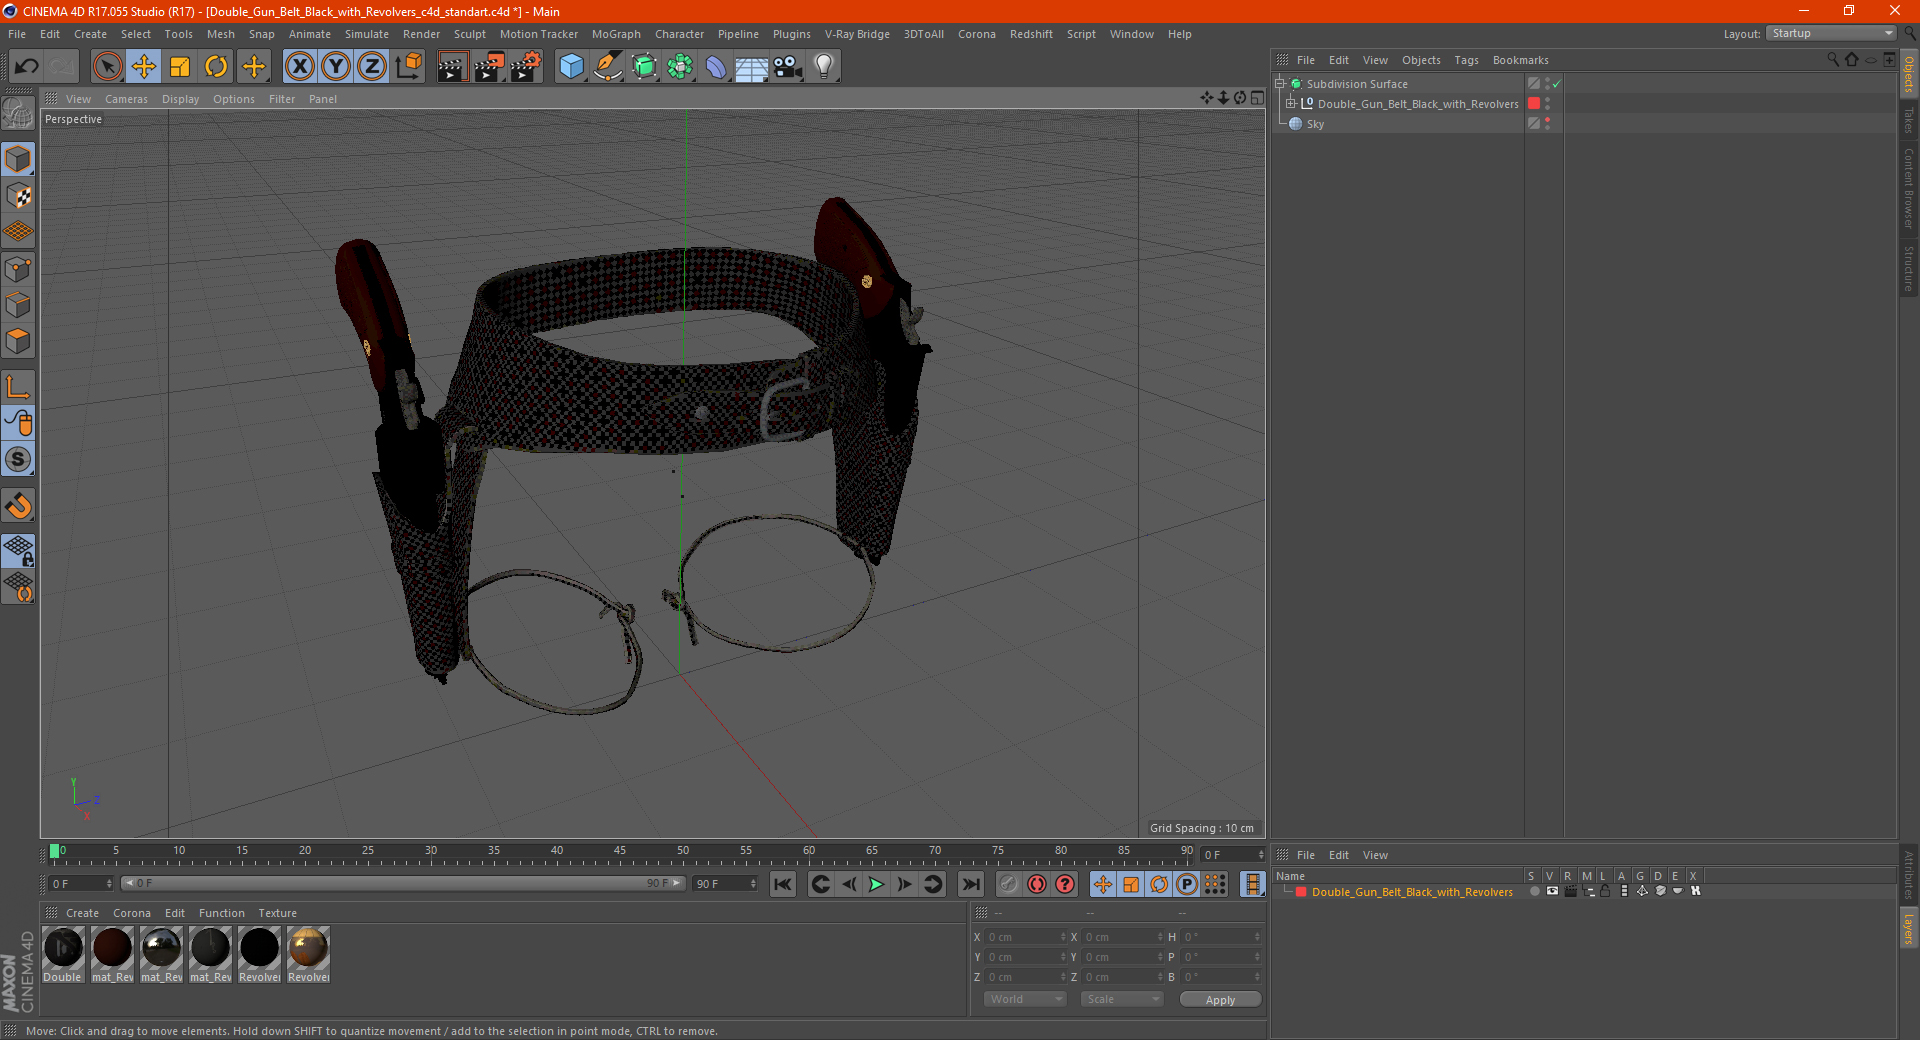Open the Takes side tab

coord(1909,121)
